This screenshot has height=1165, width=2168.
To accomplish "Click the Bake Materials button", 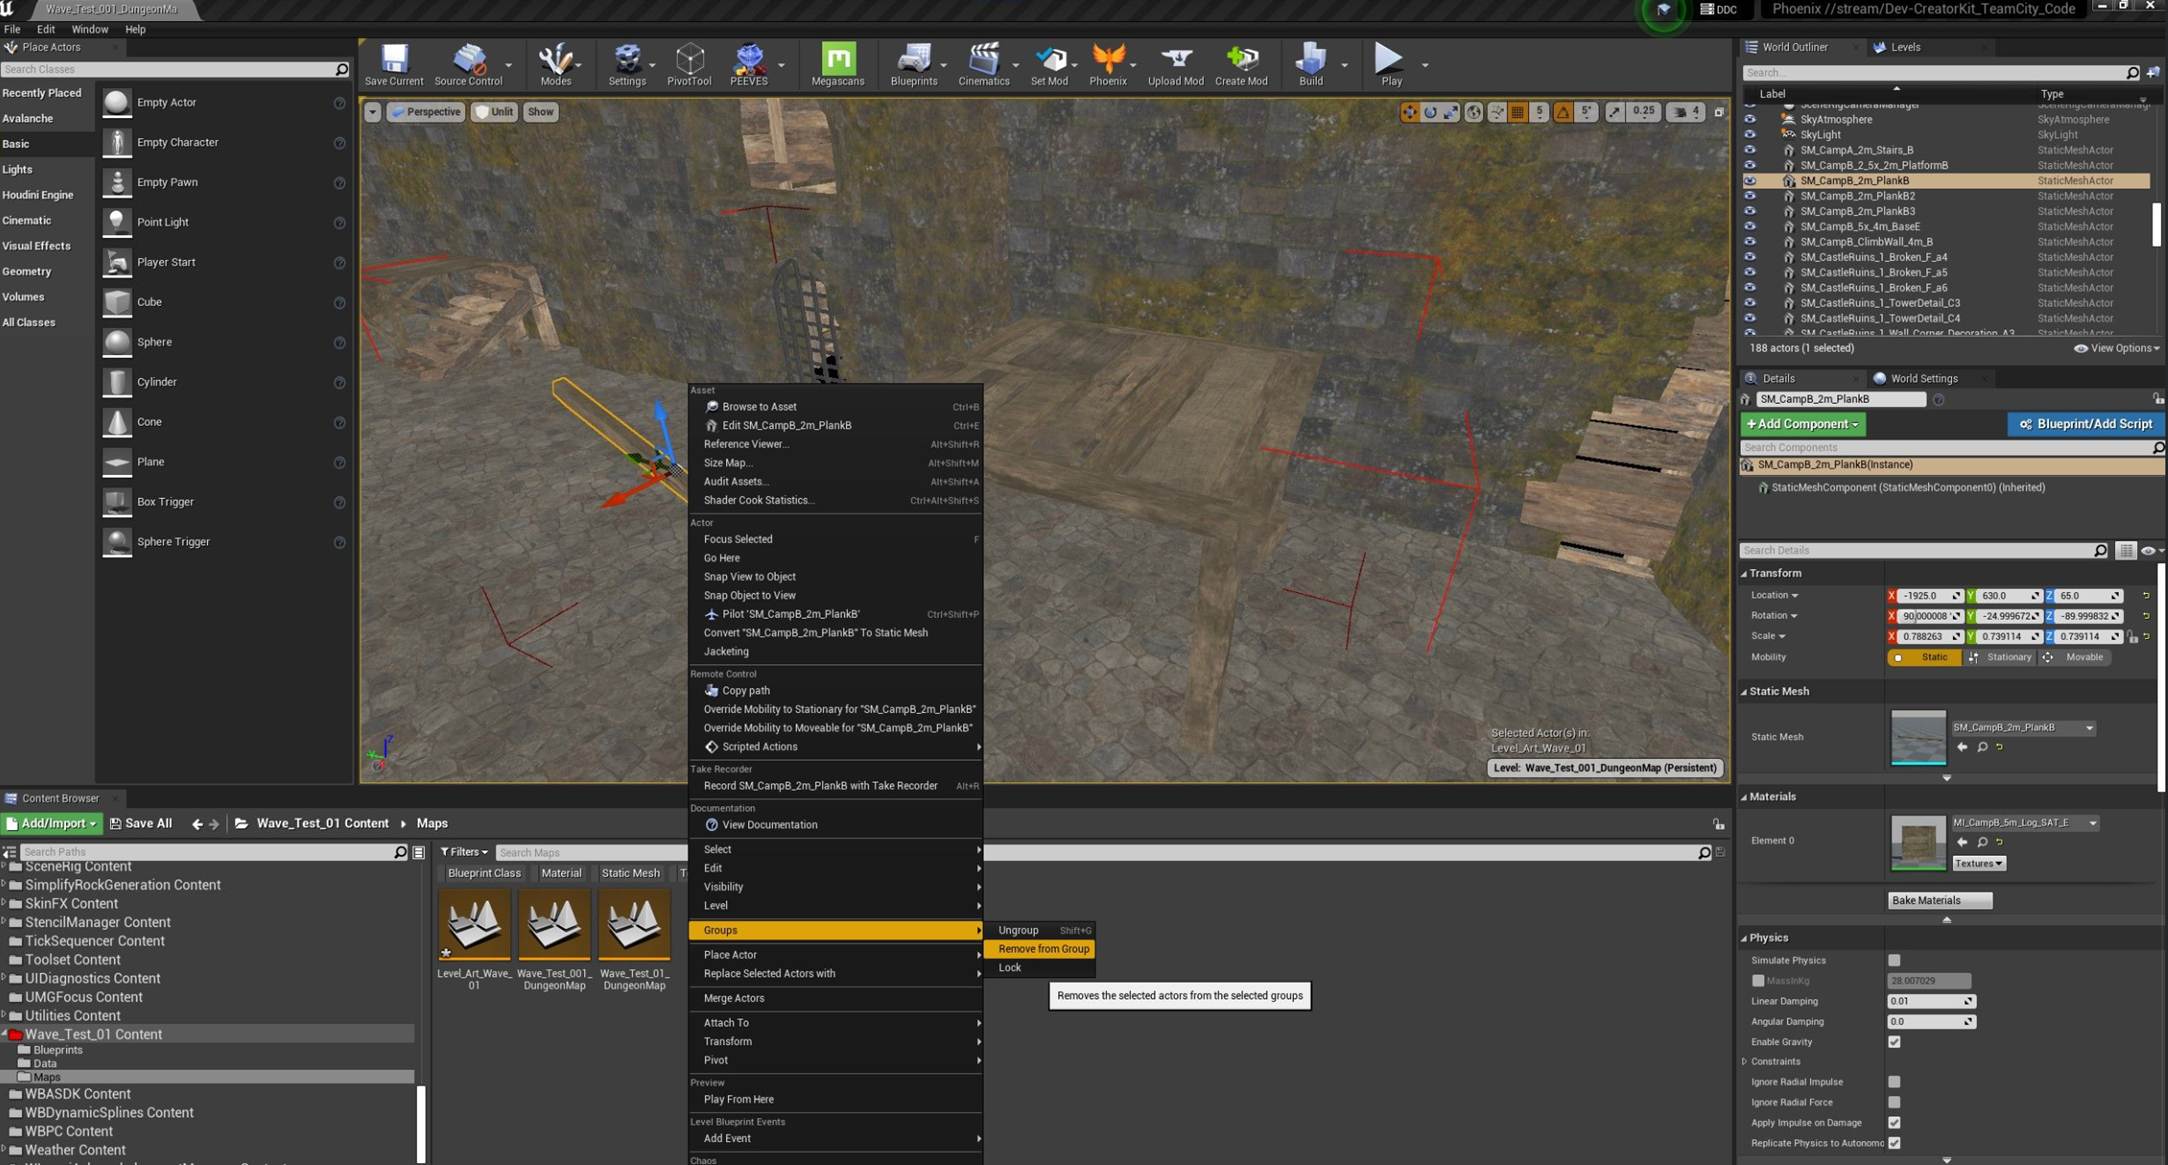I will [1938, 900].
